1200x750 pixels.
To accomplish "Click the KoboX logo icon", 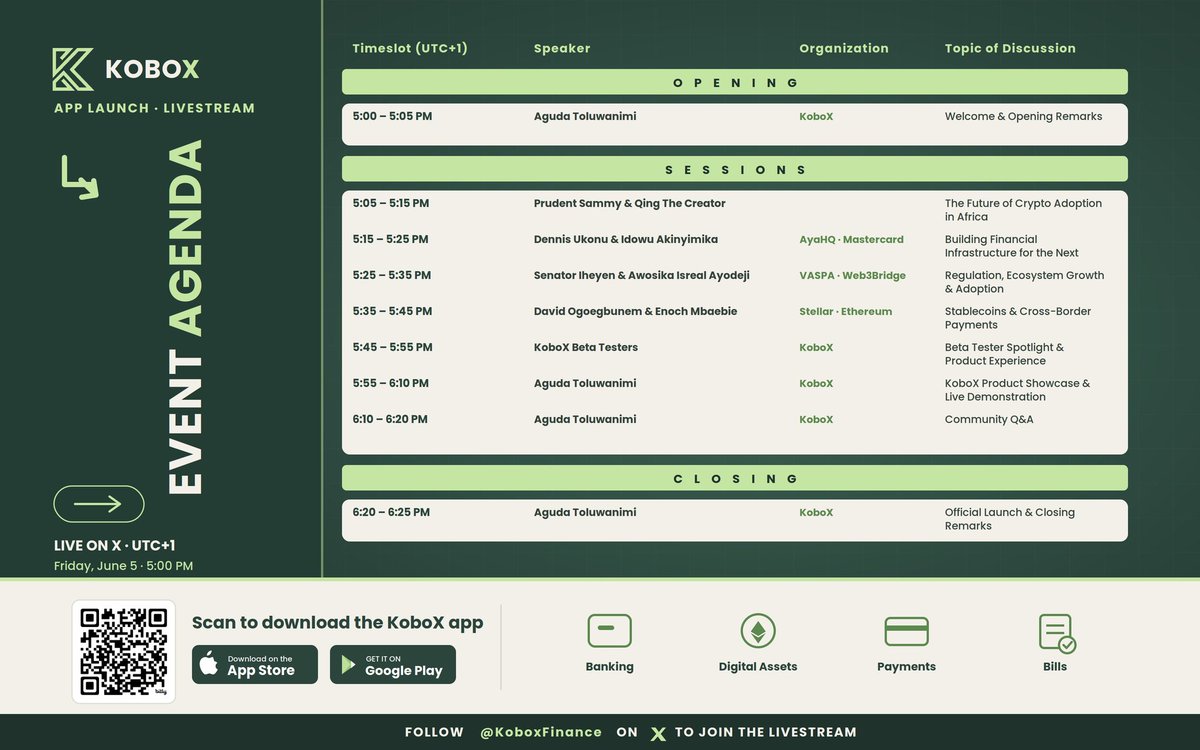I will click(x=73, y=69).
